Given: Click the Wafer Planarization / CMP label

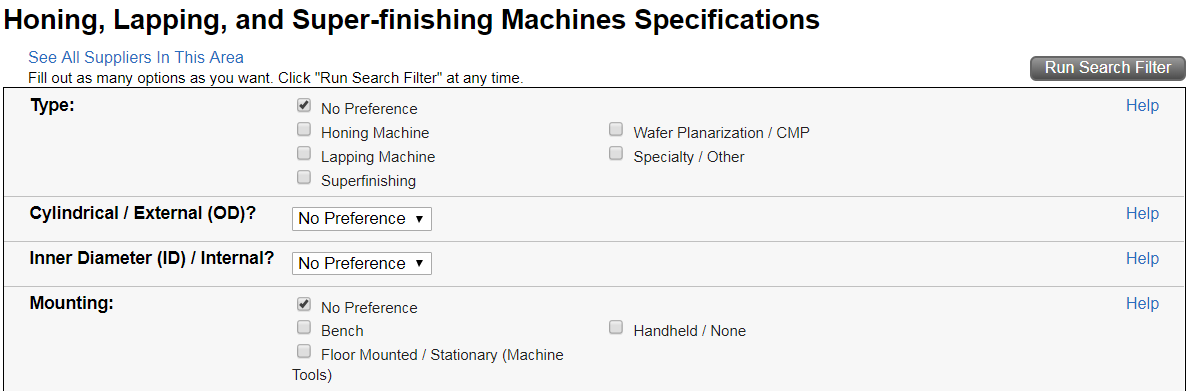Looking at the screenshot, I should pos(721,133).
